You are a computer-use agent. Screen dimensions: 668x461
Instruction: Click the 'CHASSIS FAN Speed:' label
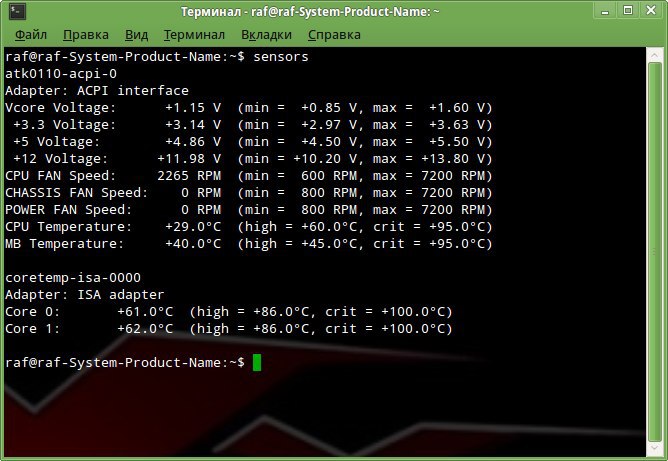coord(77,193)
